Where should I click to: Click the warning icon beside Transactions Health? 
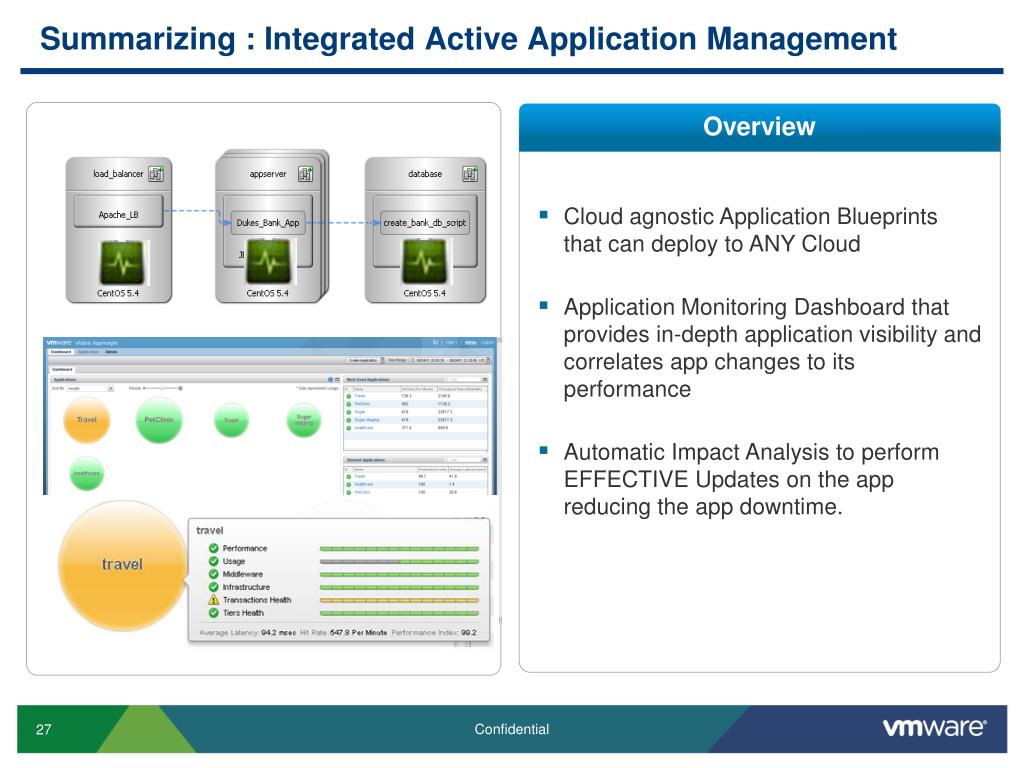click(214, 600)
